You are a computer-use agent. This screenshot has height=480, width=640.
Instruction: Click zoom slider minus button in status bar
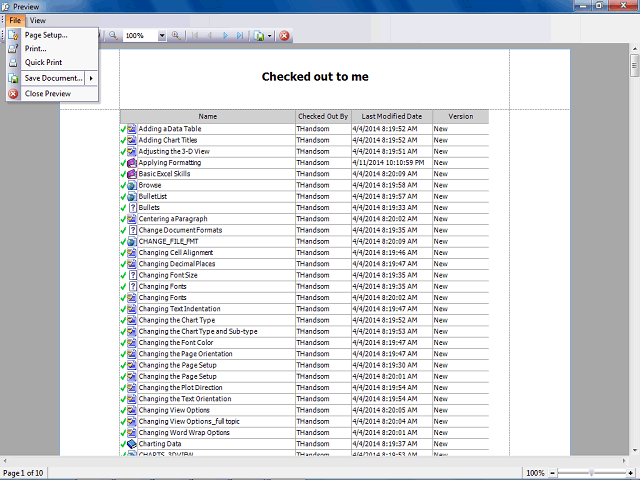[552, 473]
